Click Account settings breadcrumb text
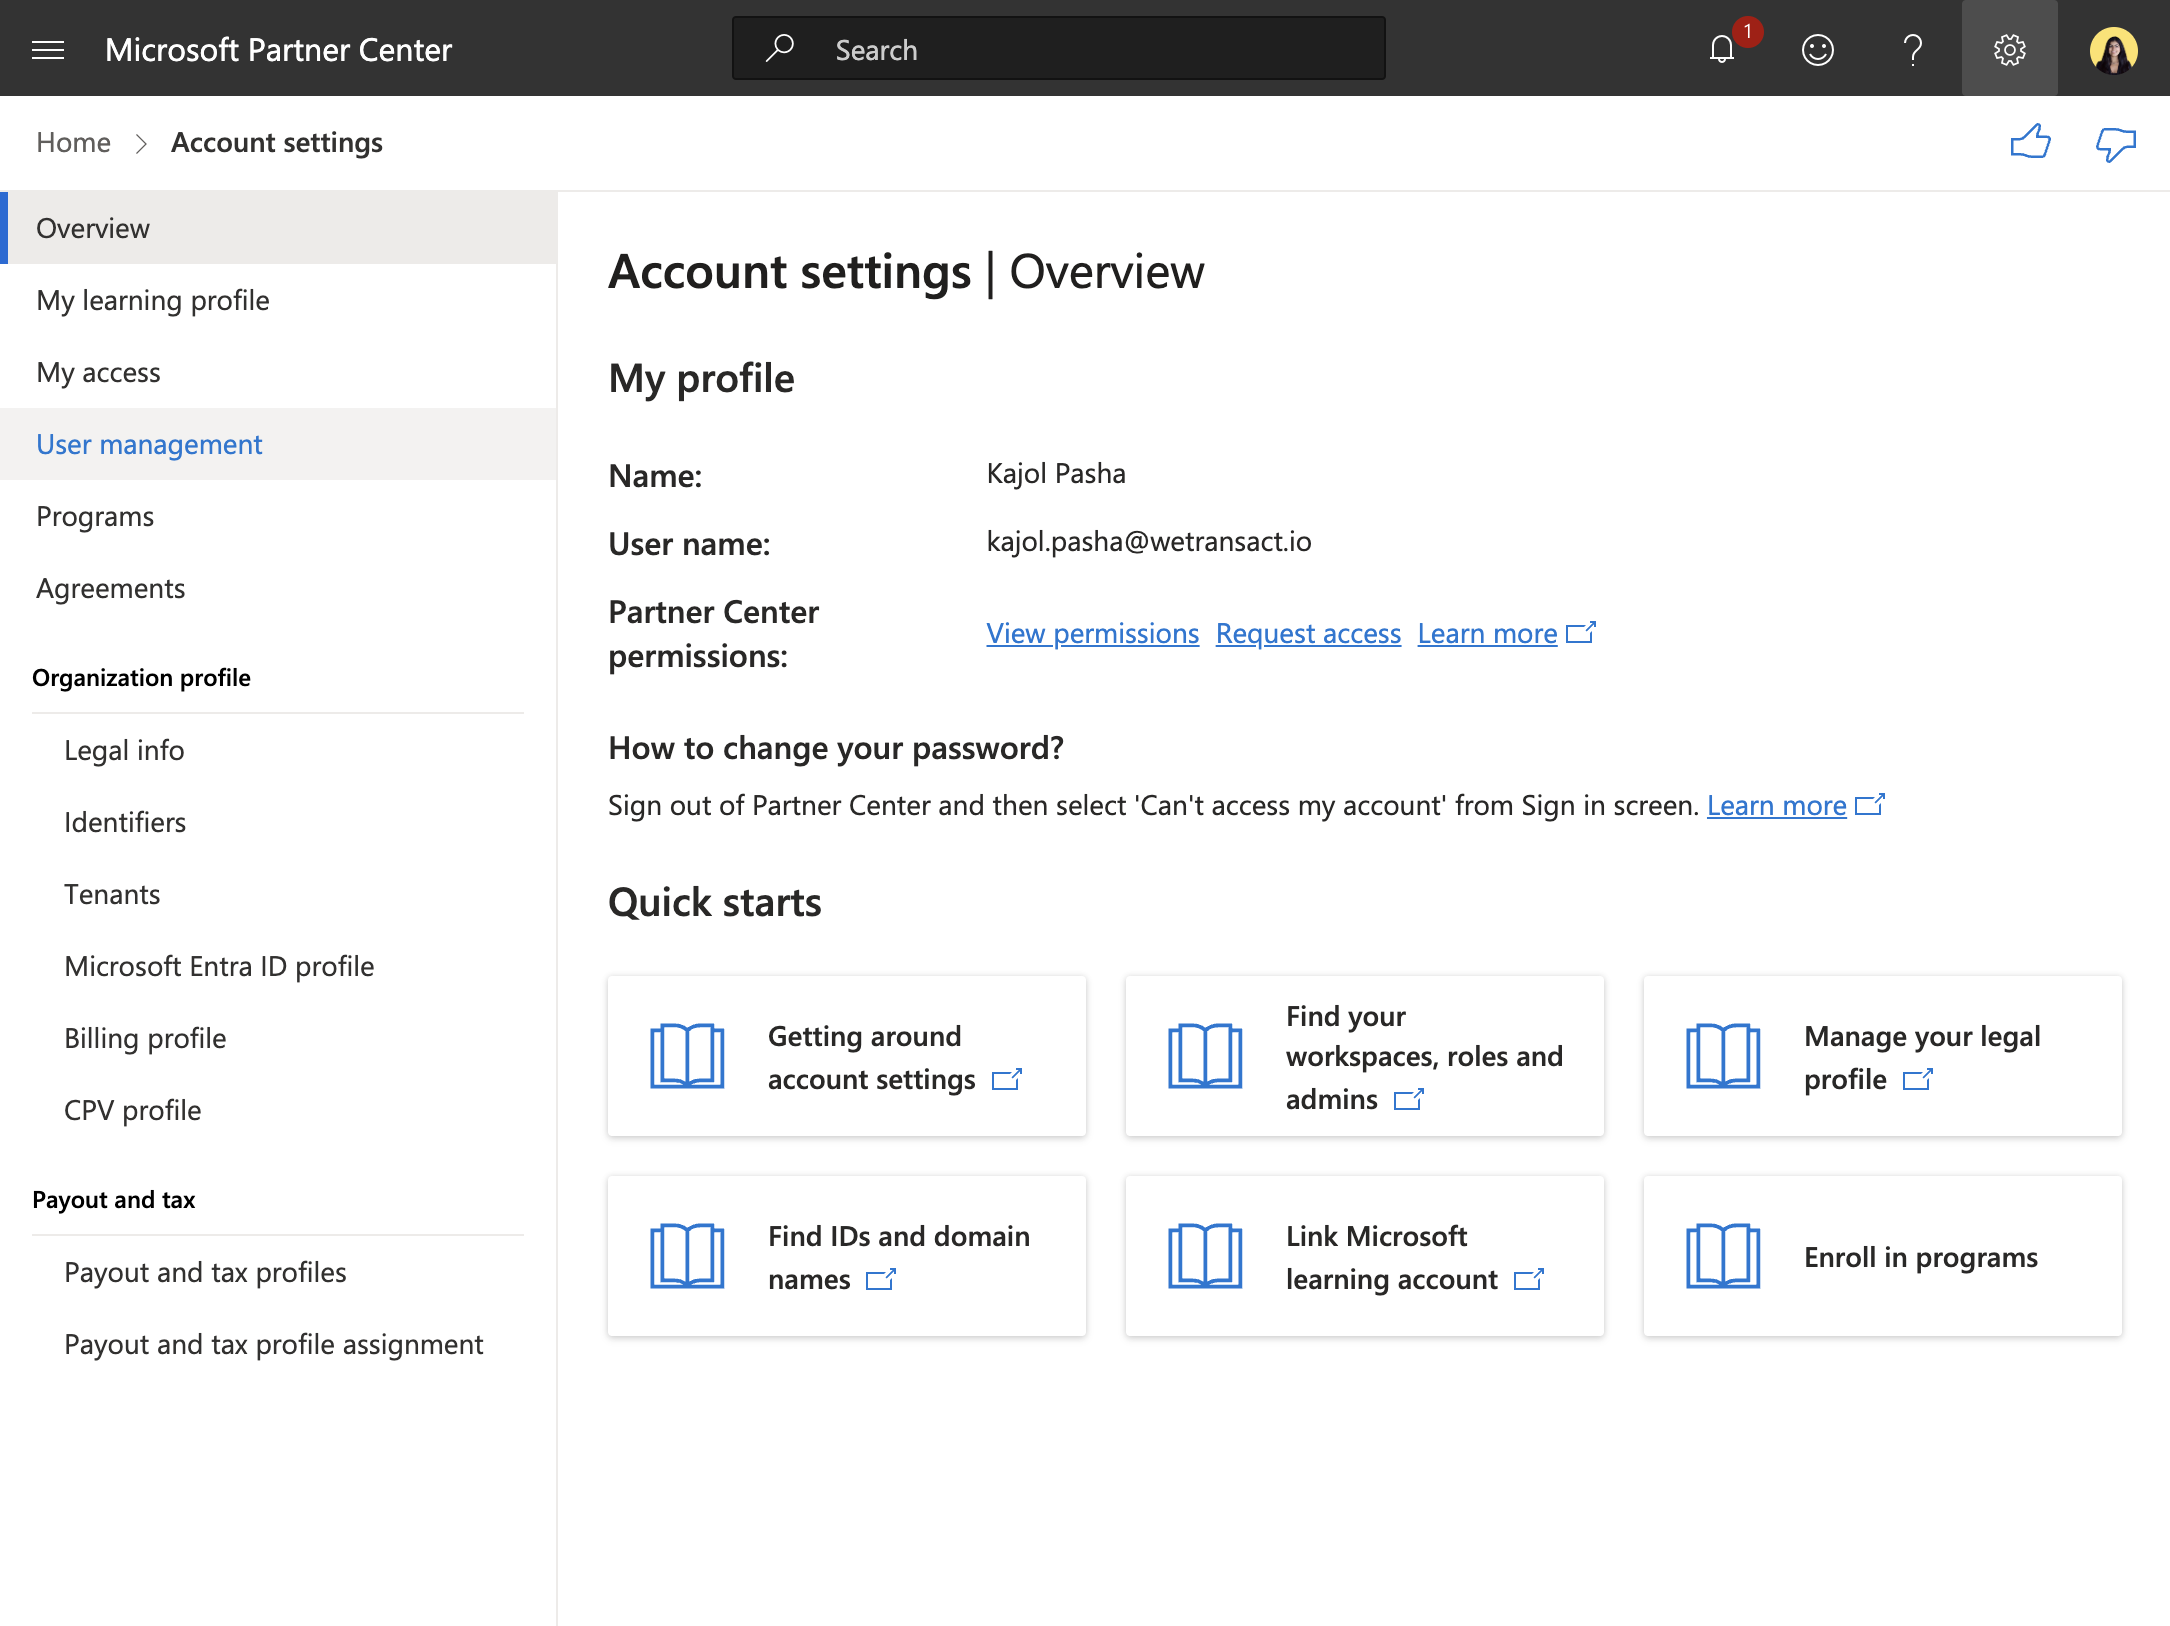This screenshot has height=1626, width=2170. (277, 142)
